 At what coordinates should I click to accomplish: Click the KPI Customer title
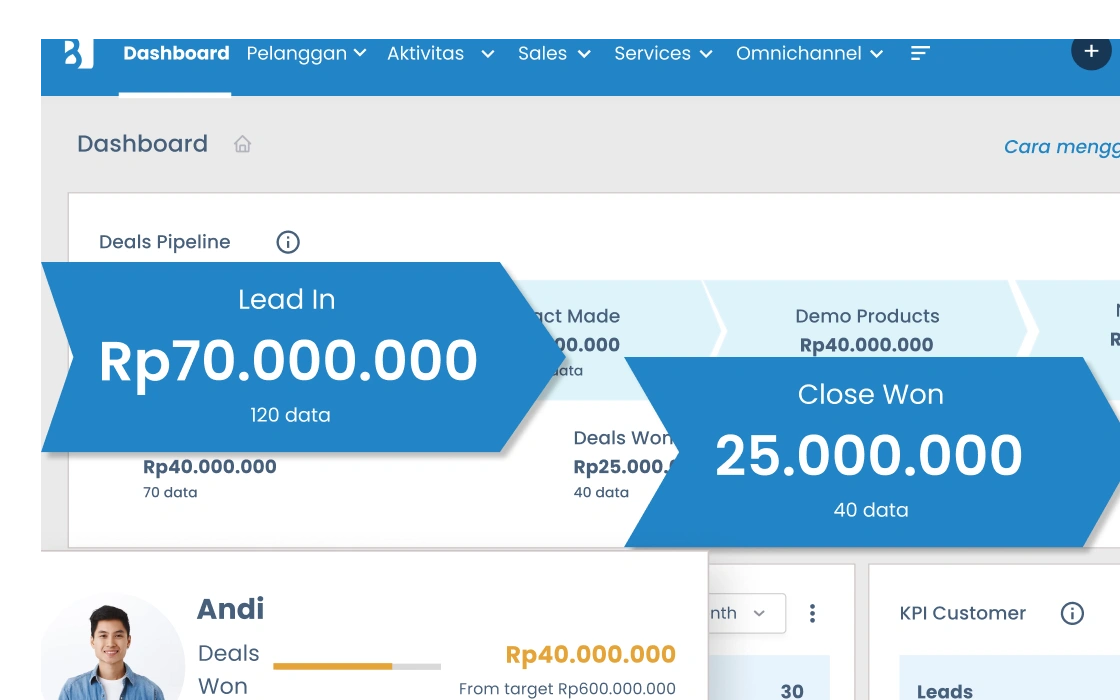coord(962,613)
